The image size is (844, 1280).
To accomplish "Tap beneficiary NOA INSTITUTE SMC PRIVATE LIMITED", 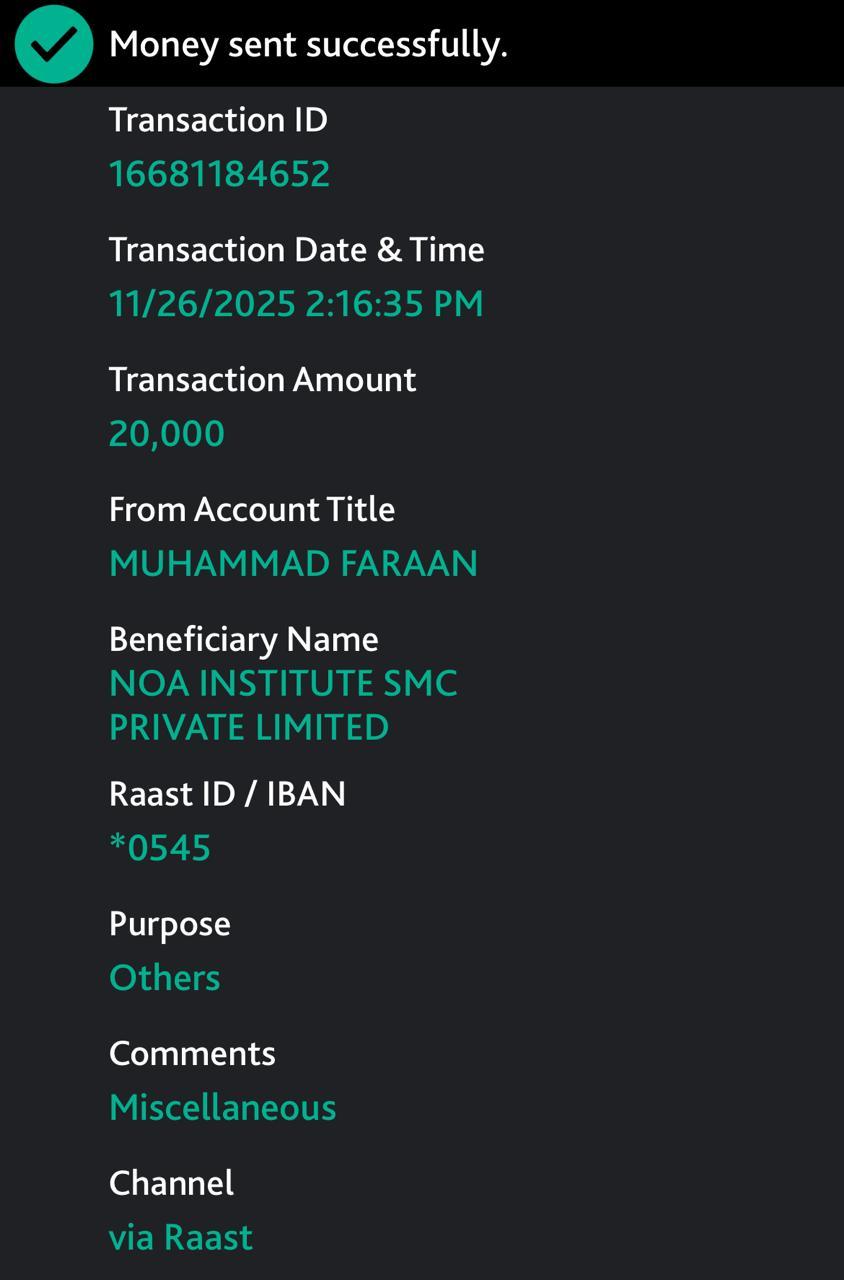I will point(283,705).
